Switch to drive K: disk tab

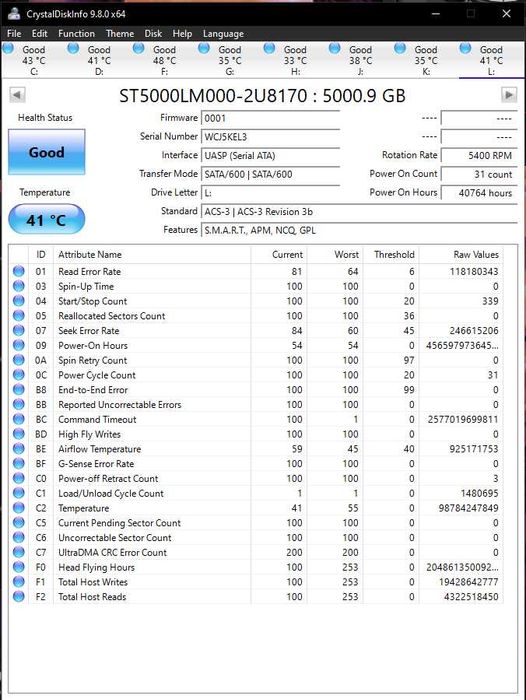[x=426, y=60]
